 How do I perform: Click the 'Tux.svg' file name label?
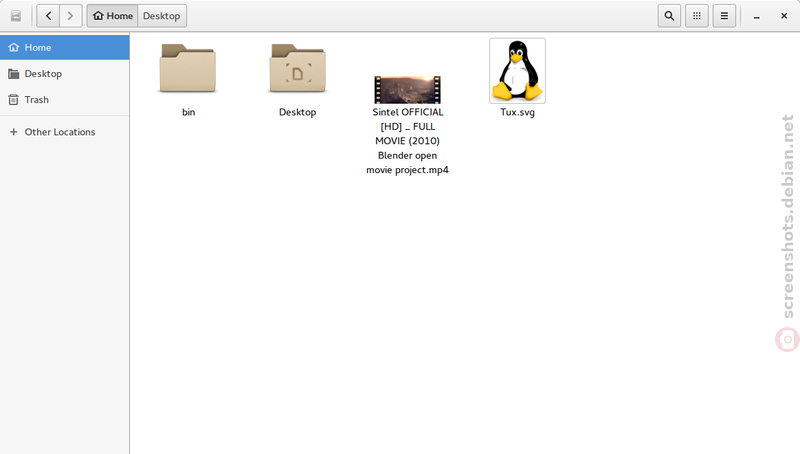click(517, 112)
